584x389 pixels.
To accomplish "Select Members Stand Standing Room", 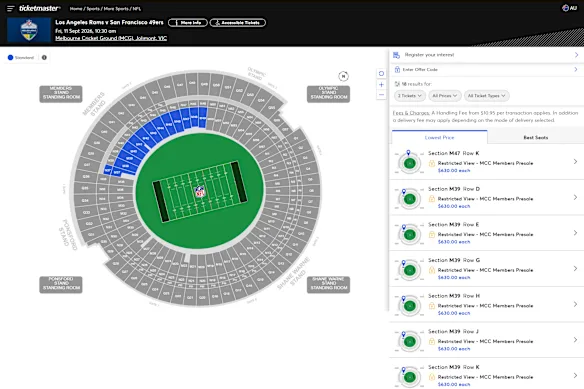I will (61, 94).
